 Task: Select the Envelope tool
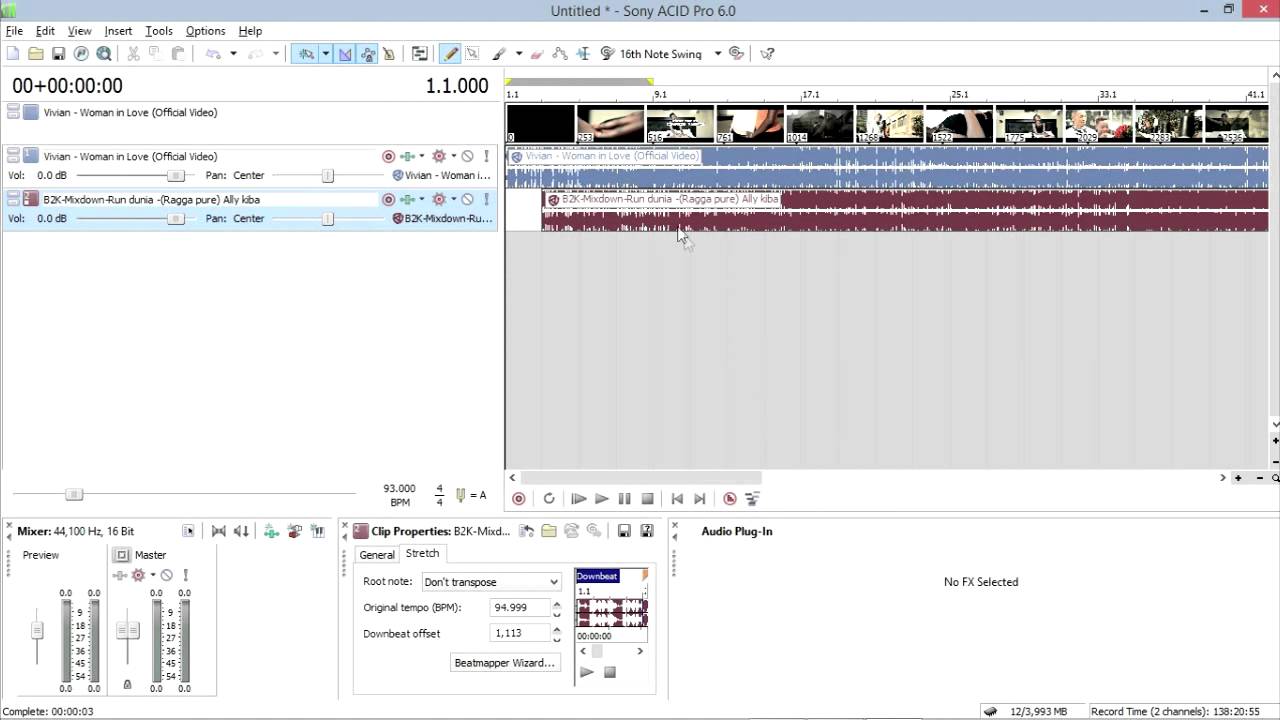(560, 54)
